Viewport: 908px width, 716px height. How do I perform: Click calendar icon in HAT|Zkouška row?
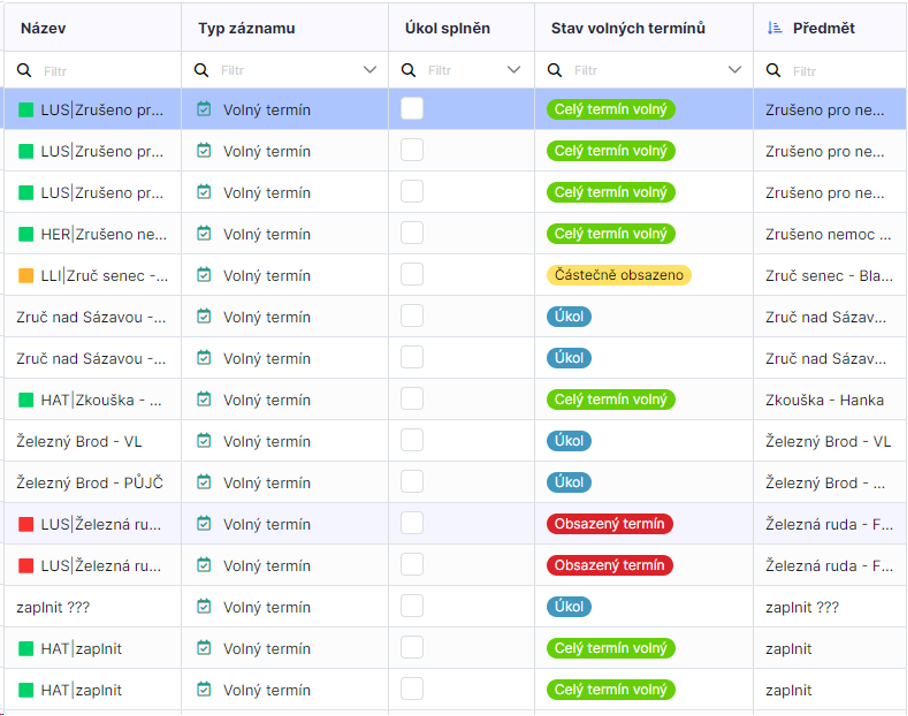204,400
